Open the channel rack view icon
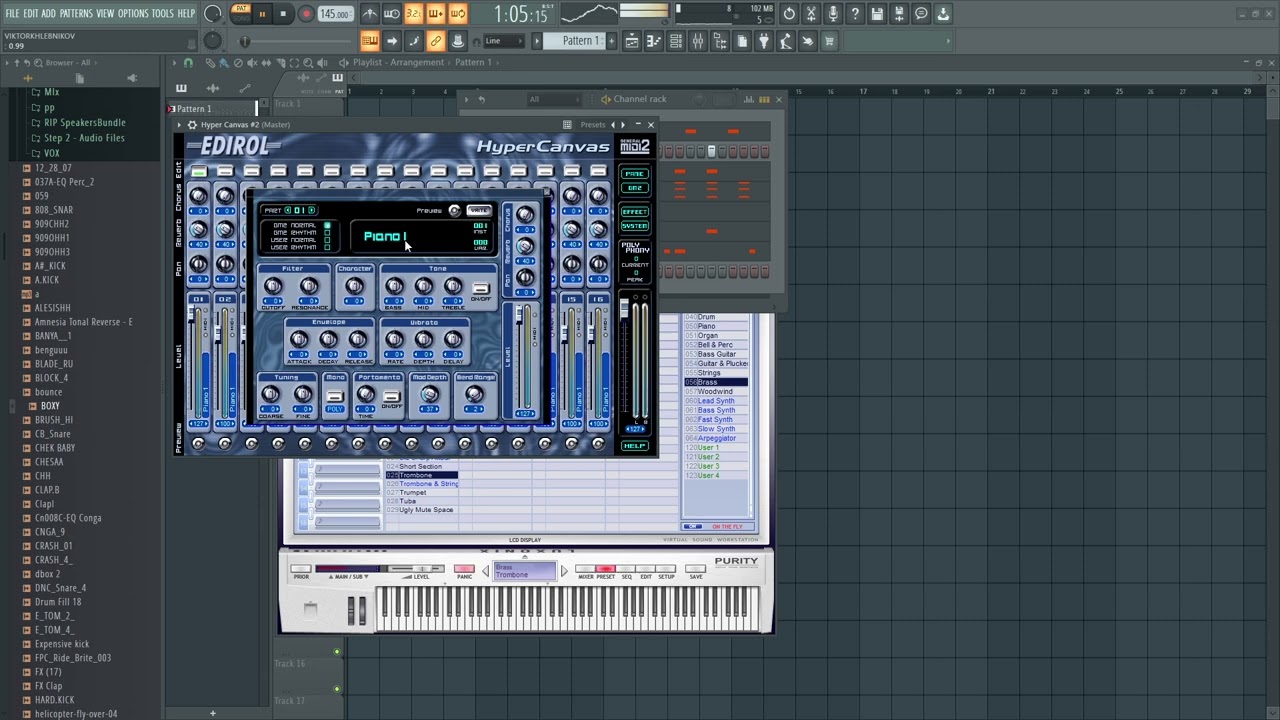The image size is (1280, 720). 675,41
